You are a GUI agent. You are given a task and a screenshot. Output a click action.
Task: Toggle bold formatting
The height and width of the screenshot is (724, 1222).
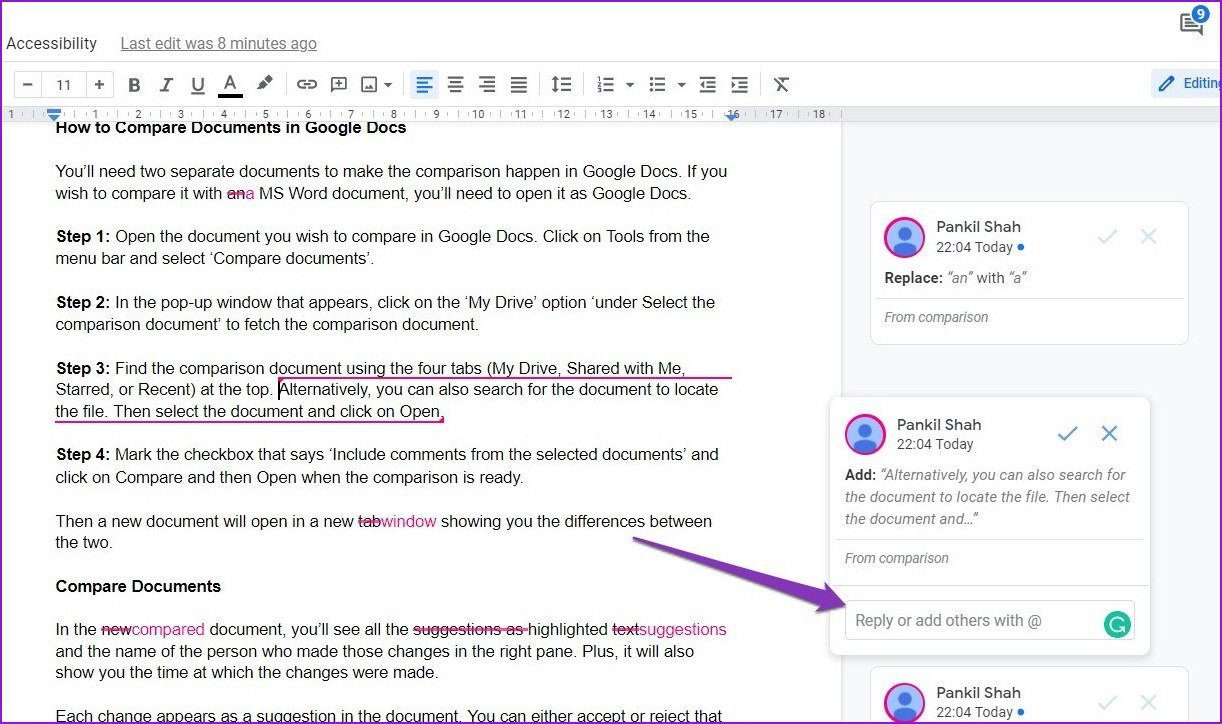[x=134, y=85]
